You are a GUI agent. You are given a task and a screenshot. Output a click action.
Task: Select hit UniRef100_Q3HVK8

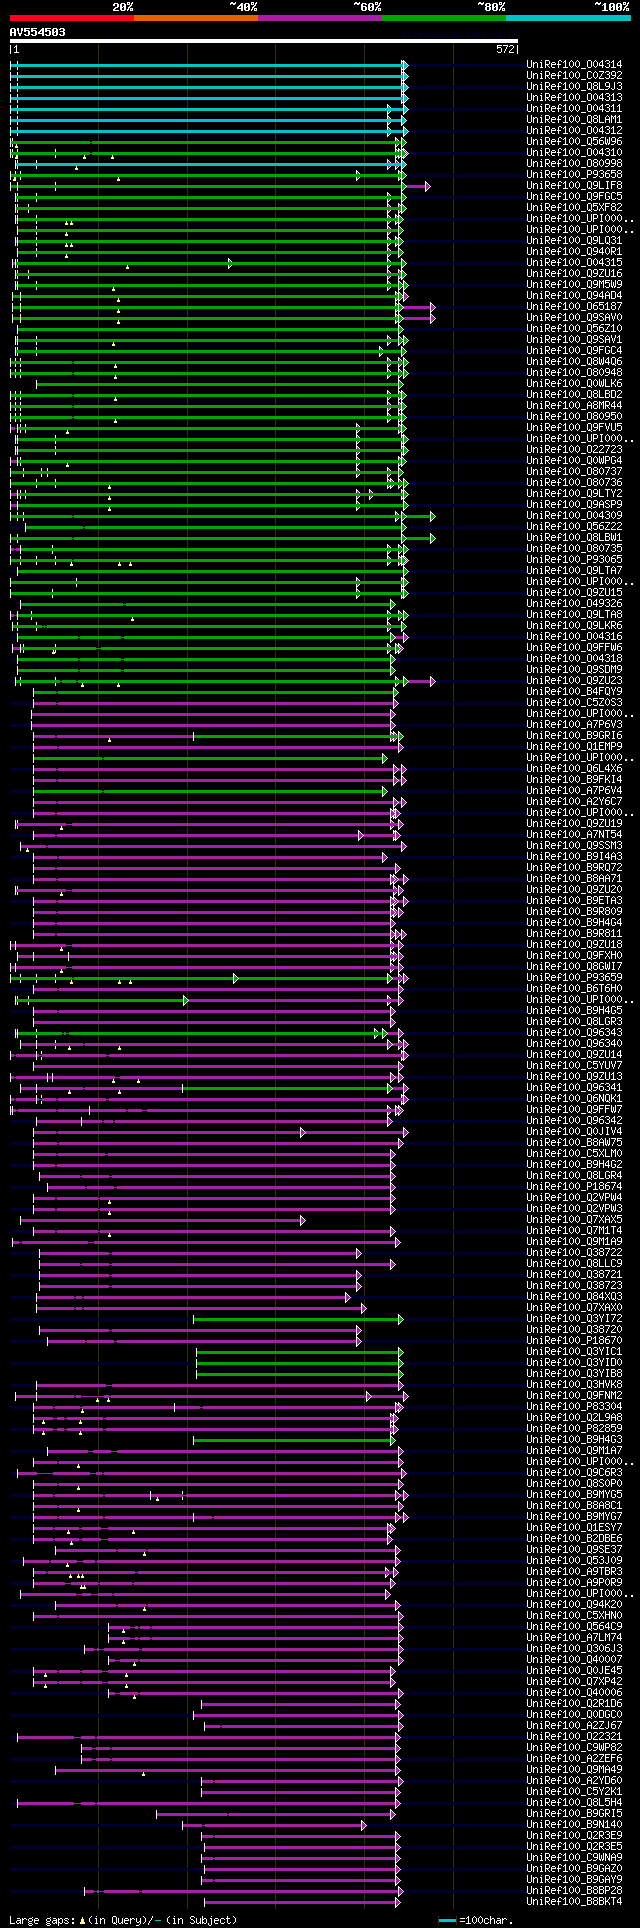click(x=574, y=1384)
